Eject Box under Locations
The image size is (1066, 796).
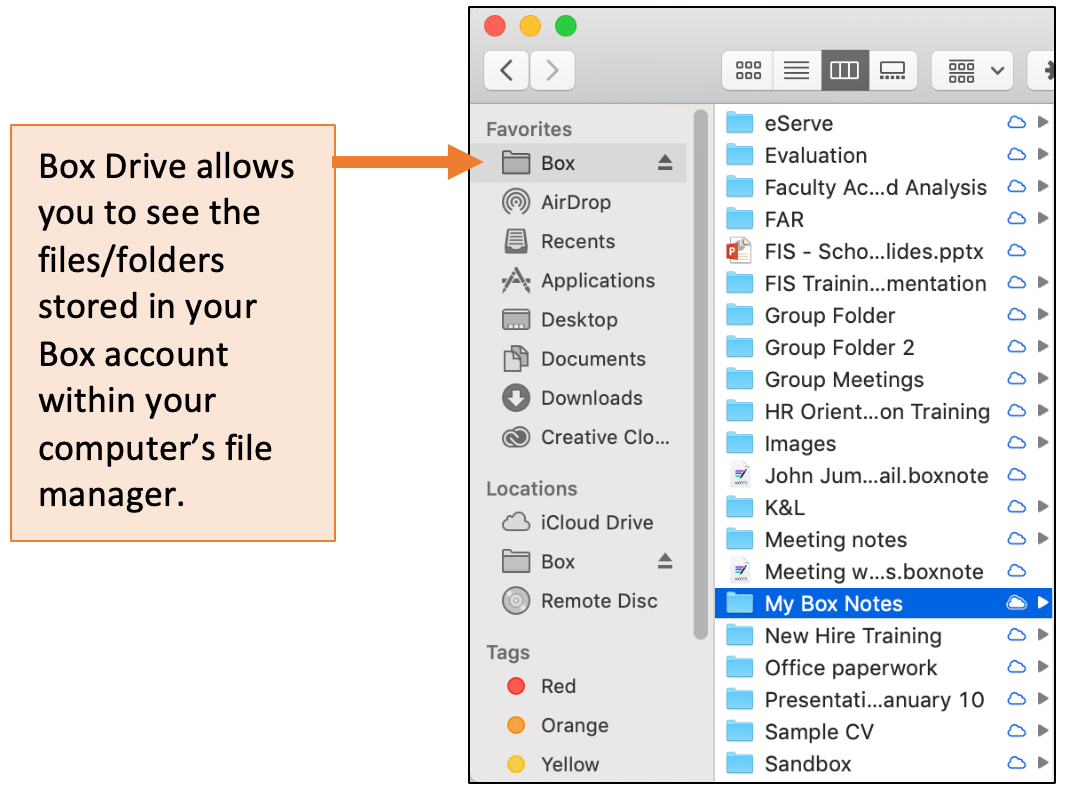pyautogui.click(x=665, y=561)
